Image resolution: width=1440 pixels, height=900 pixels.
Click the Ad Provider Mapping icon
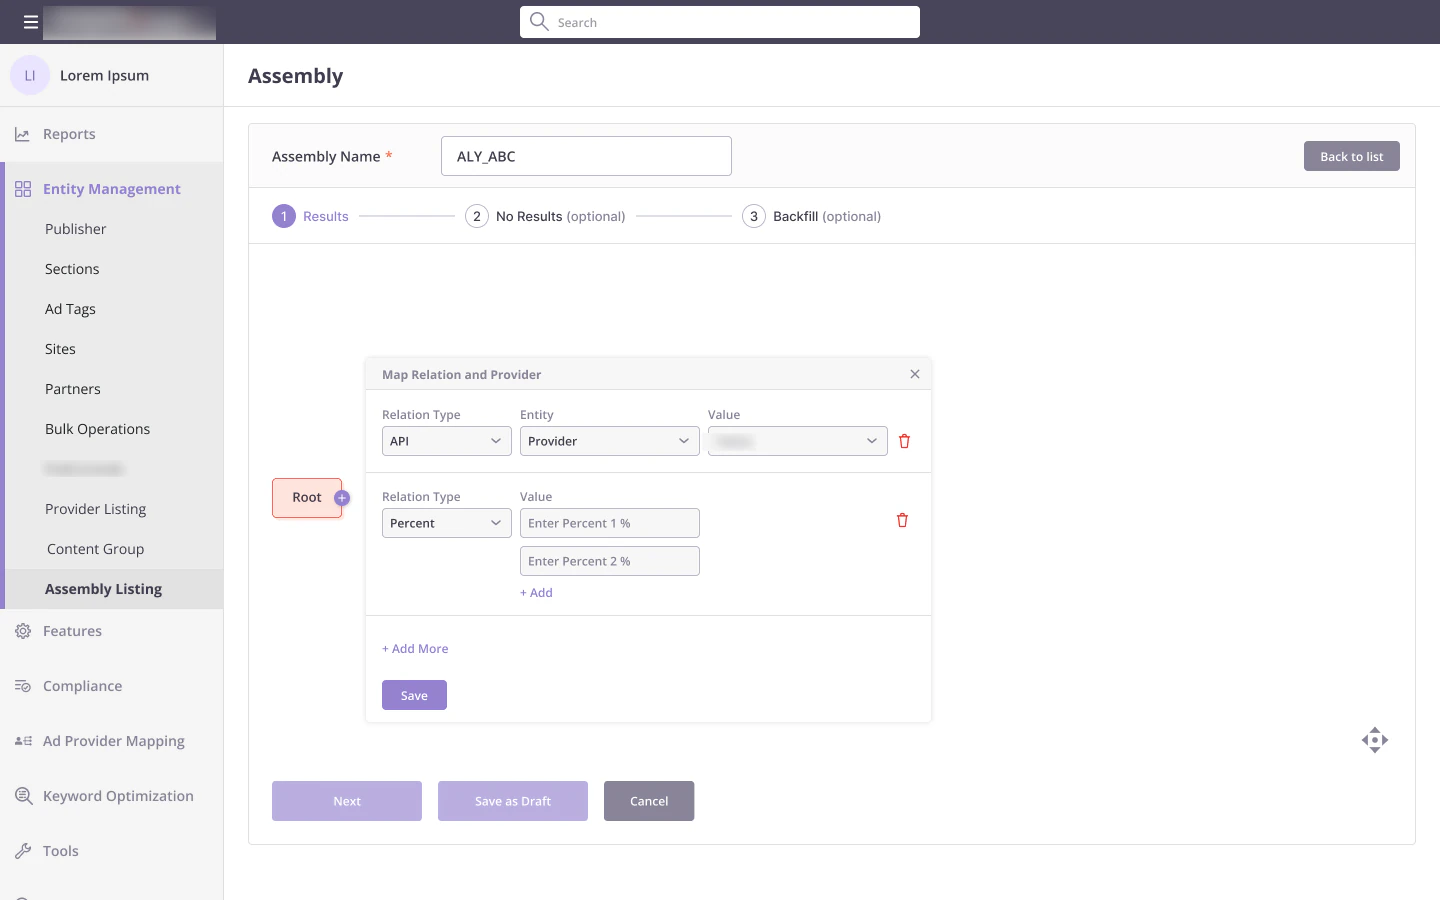(x=23, y=741)
